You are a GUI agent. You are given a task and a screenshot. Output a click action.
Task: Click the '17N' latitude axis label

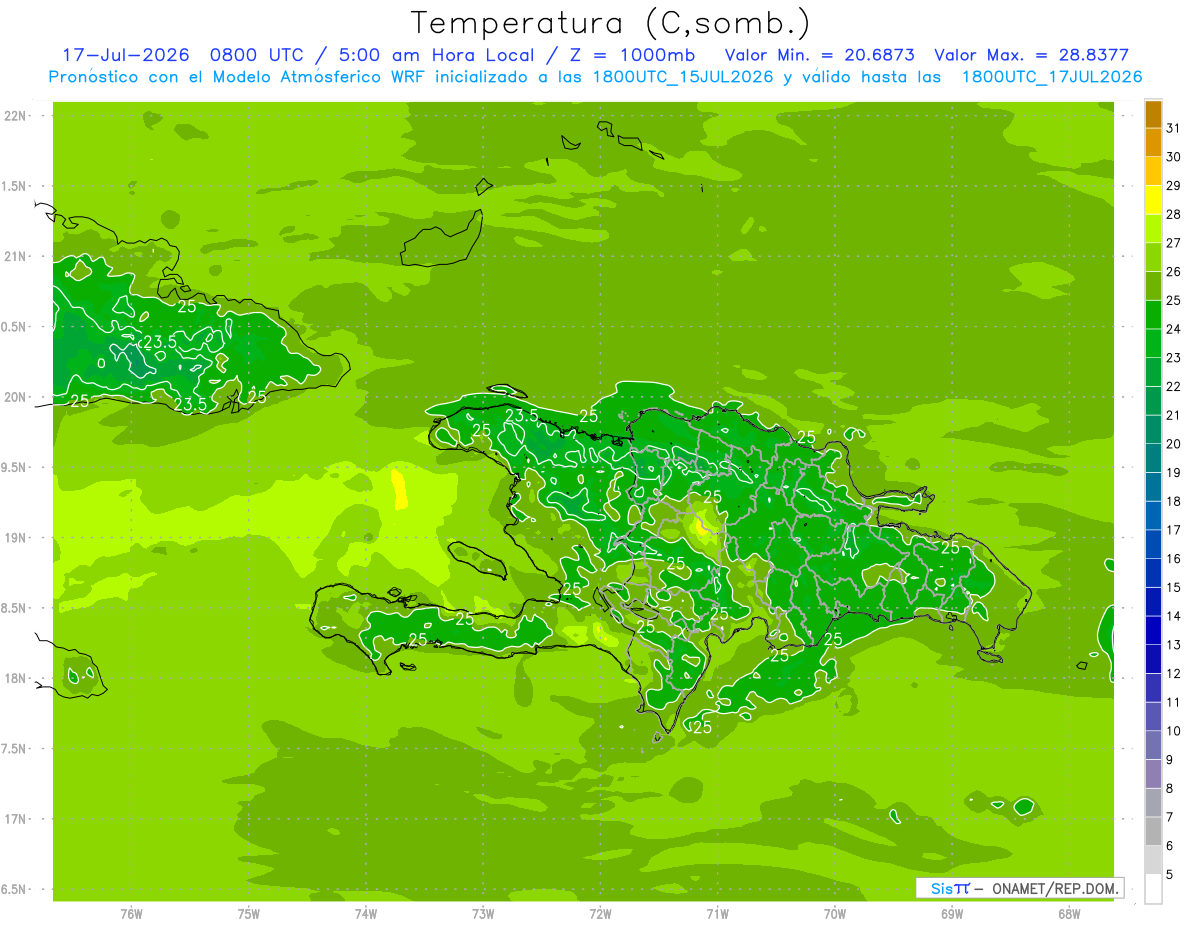click(x=14, y=819)
